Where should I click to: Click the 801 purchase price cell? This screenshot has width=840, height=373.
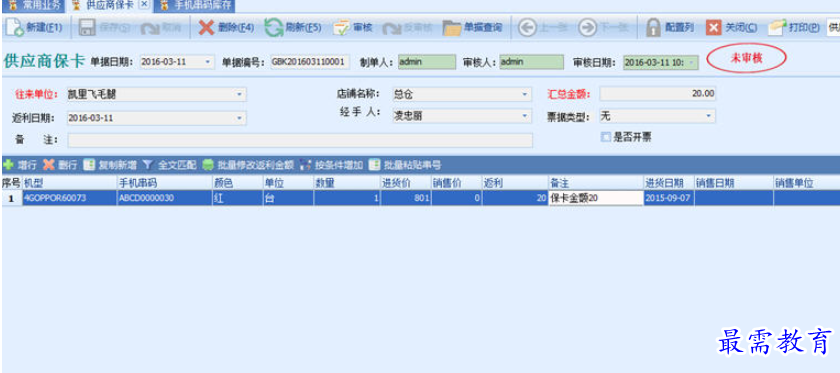pos(406,198)
